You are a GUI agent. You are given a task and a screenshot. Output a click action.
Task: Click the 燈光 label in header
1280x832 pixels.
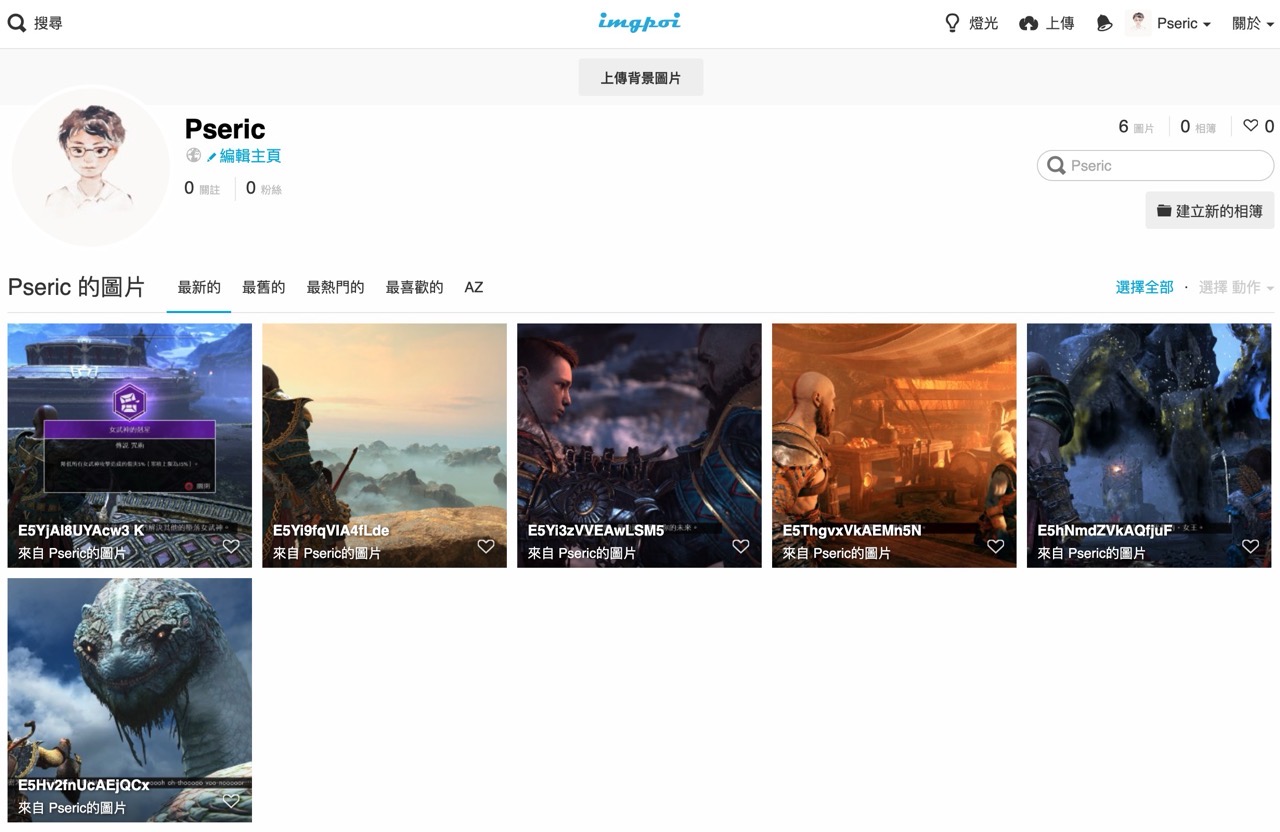pyautogui.click(x=984, y=23)
